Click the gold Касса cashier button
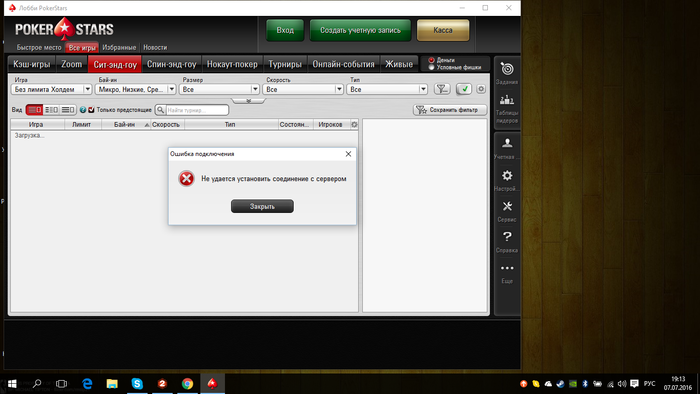The image size is (700, 394). point(443,30)
